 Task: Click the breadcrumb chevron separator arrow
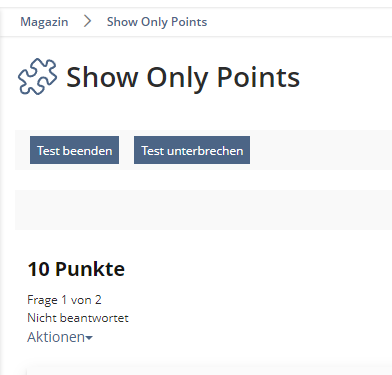(87, 21)
